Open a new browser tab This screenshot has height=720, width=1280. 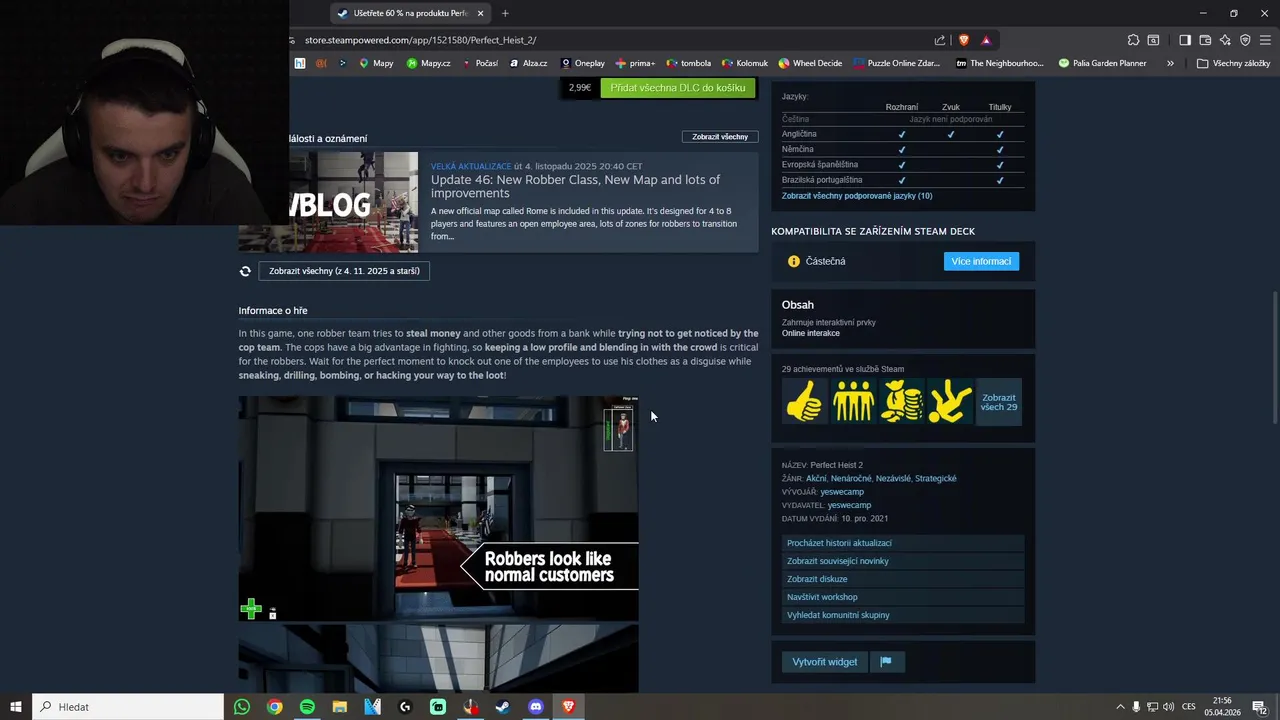[505, 13]
